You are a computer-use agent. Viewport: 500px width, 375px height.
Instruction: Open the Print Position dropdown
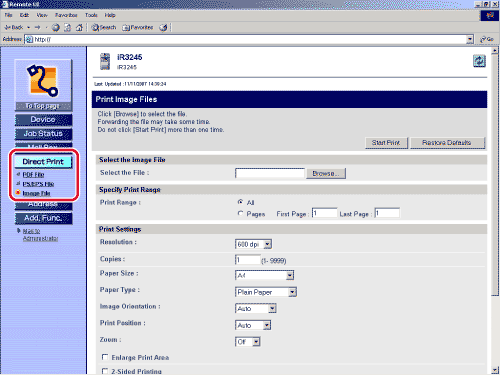pyautogui.click(x=253, y=325)
